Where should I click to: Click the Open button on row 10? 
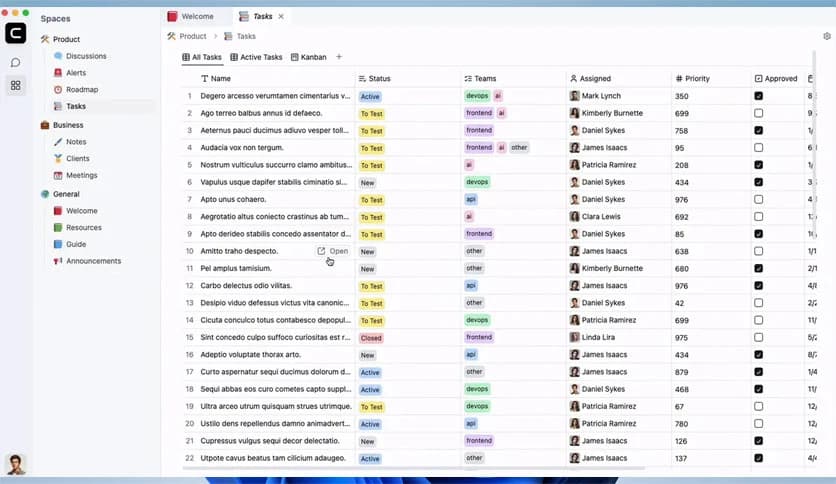click(333, 251)
